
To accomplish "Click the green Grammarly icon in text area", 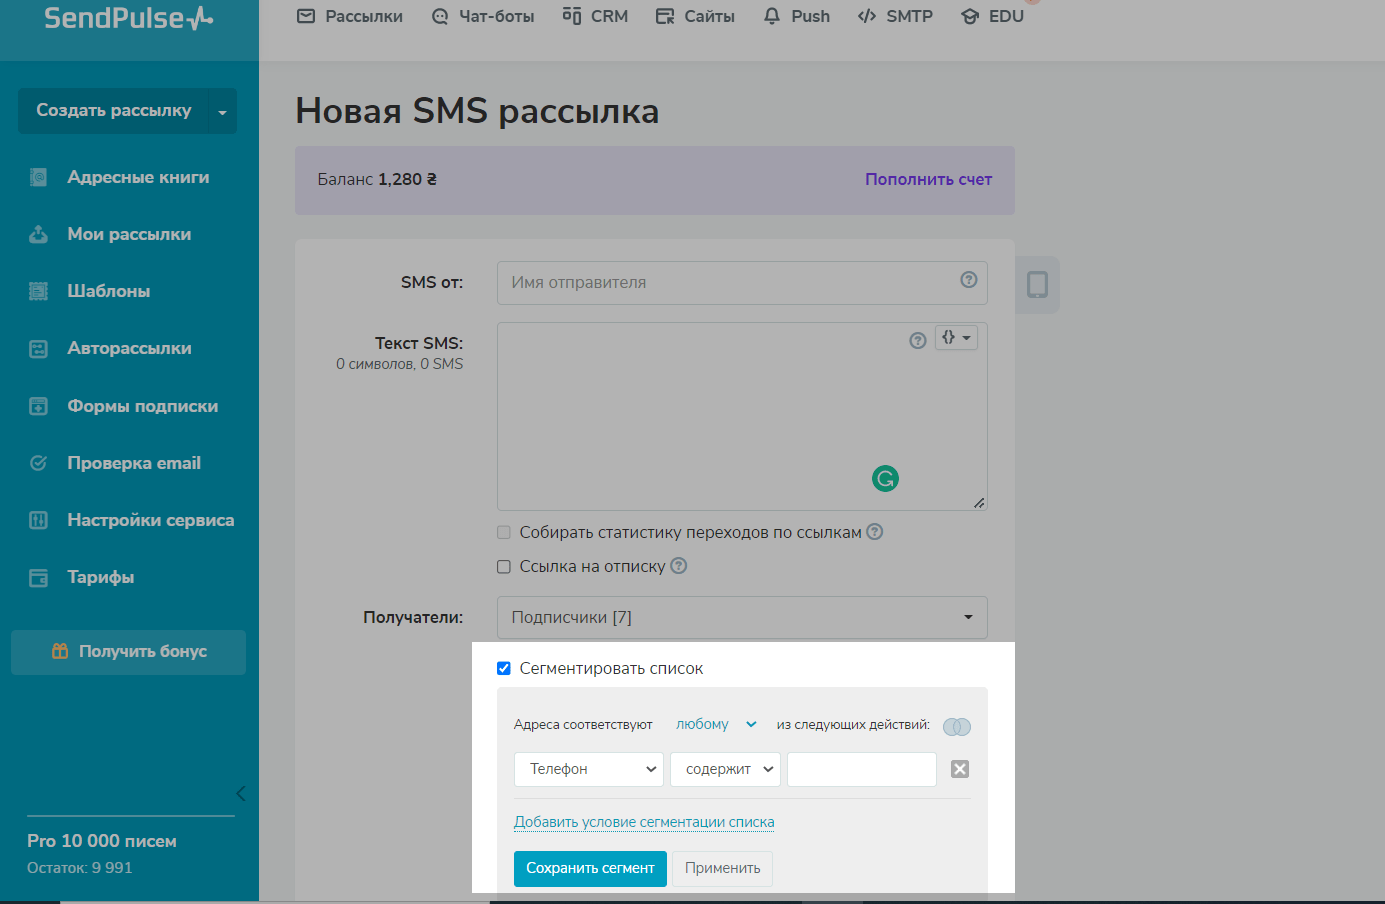I will tap(885, 479).
